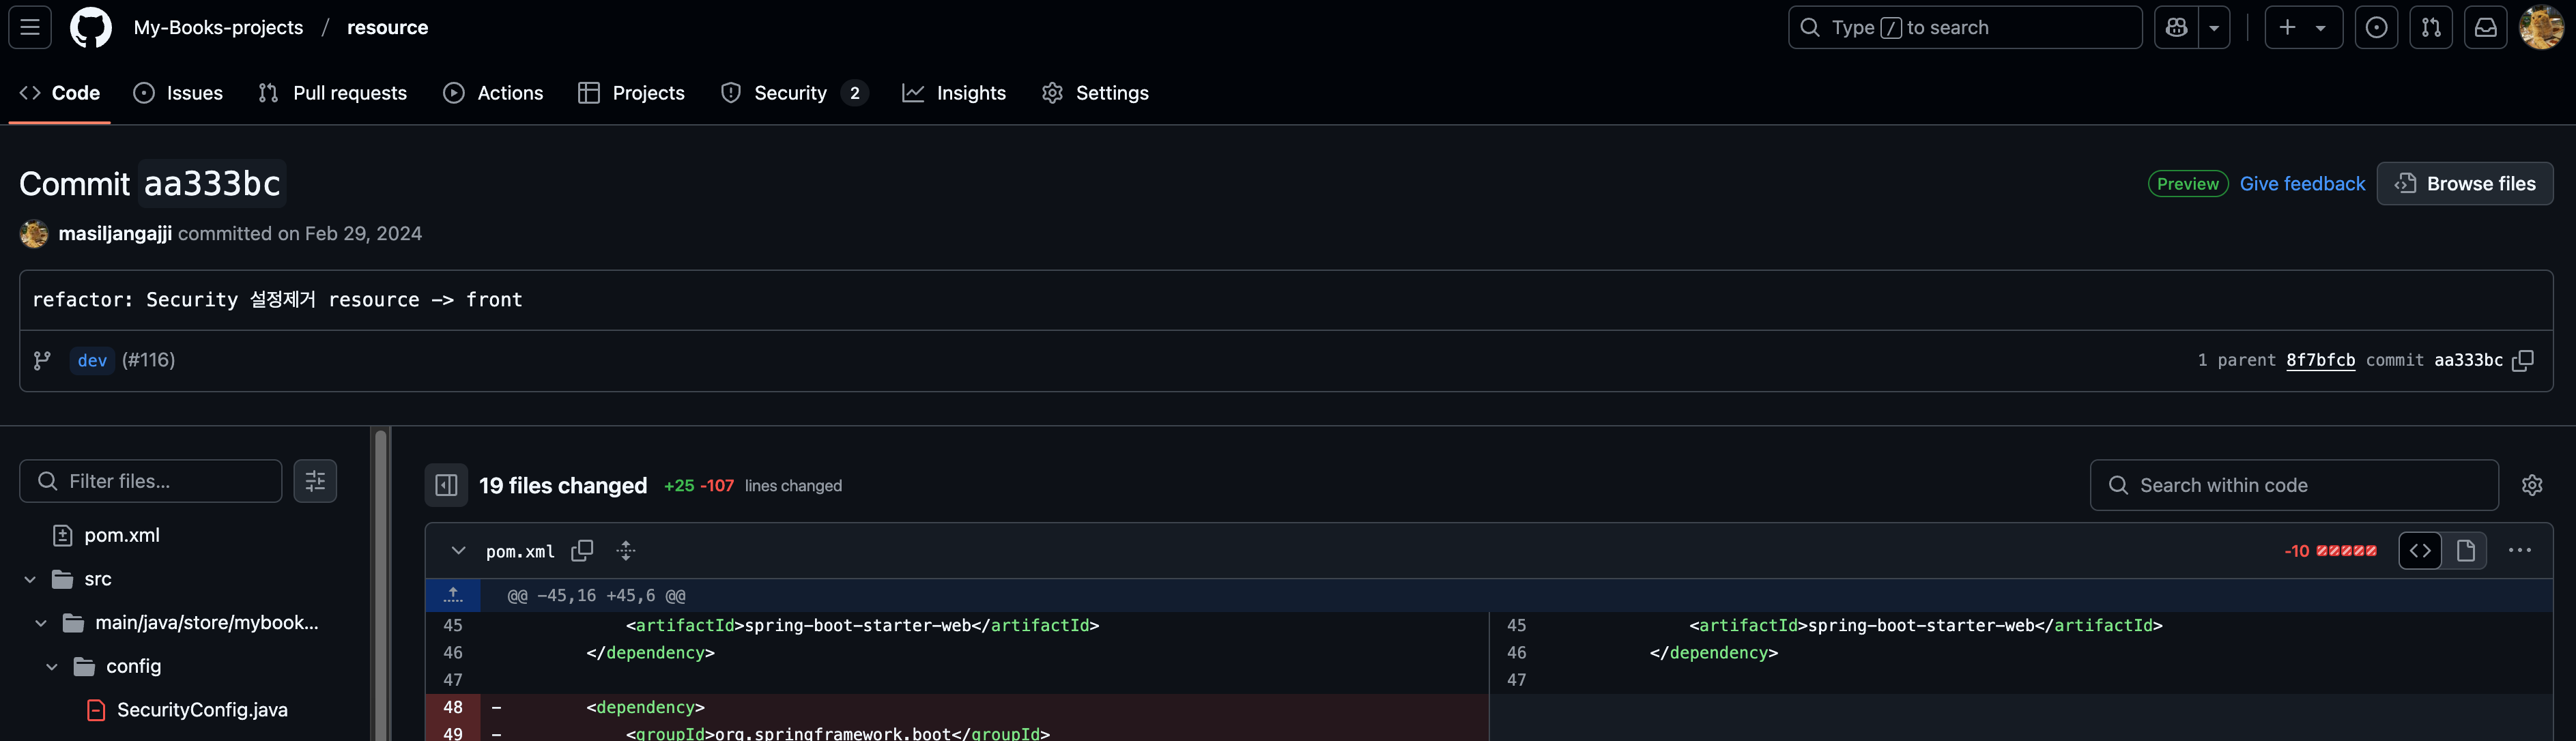Collapse the pom.xml diff
The image size is (2576, 741).
pyautogui.click(x=458, y=551)
